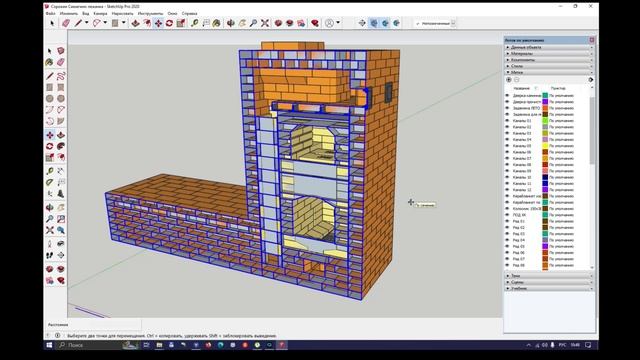Expand the Данные объекта panel
The height and width of the screenshot is (360, 640).
point(549,47)
